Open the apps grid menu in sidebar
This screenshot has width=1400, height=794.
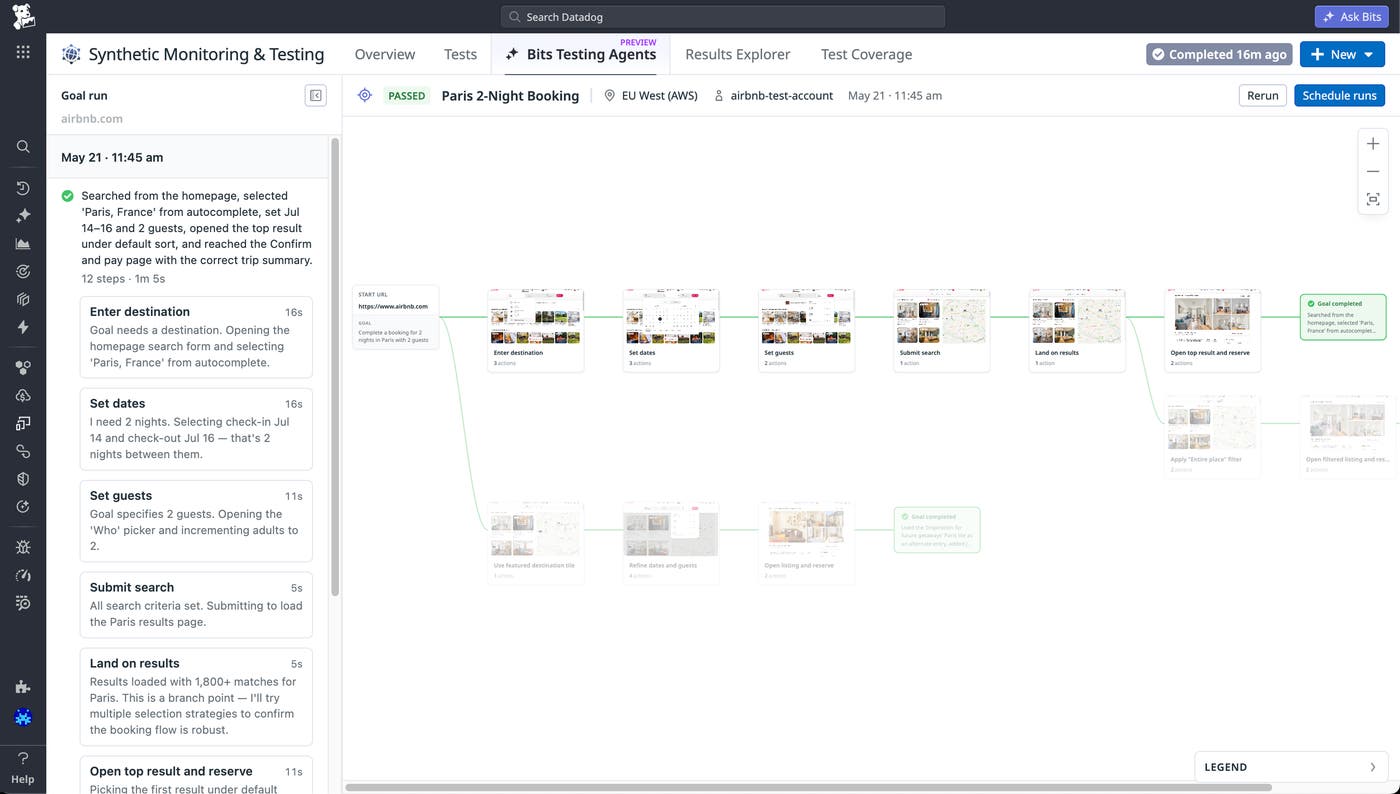pos(23,52)
